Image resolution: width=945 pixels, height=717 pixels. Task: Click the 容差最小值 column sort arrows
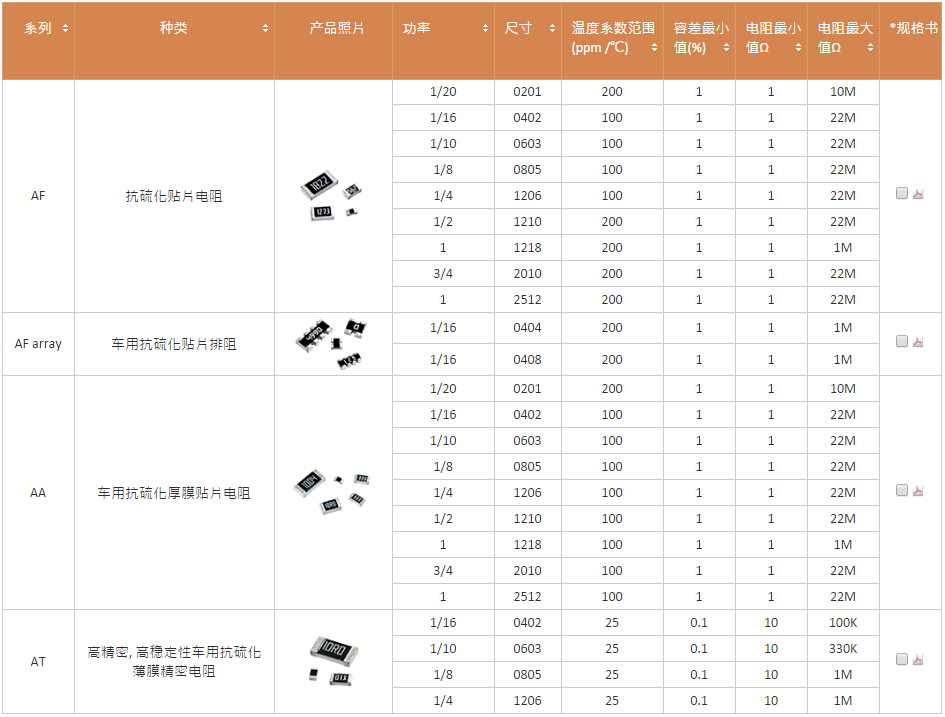(726, 47)
